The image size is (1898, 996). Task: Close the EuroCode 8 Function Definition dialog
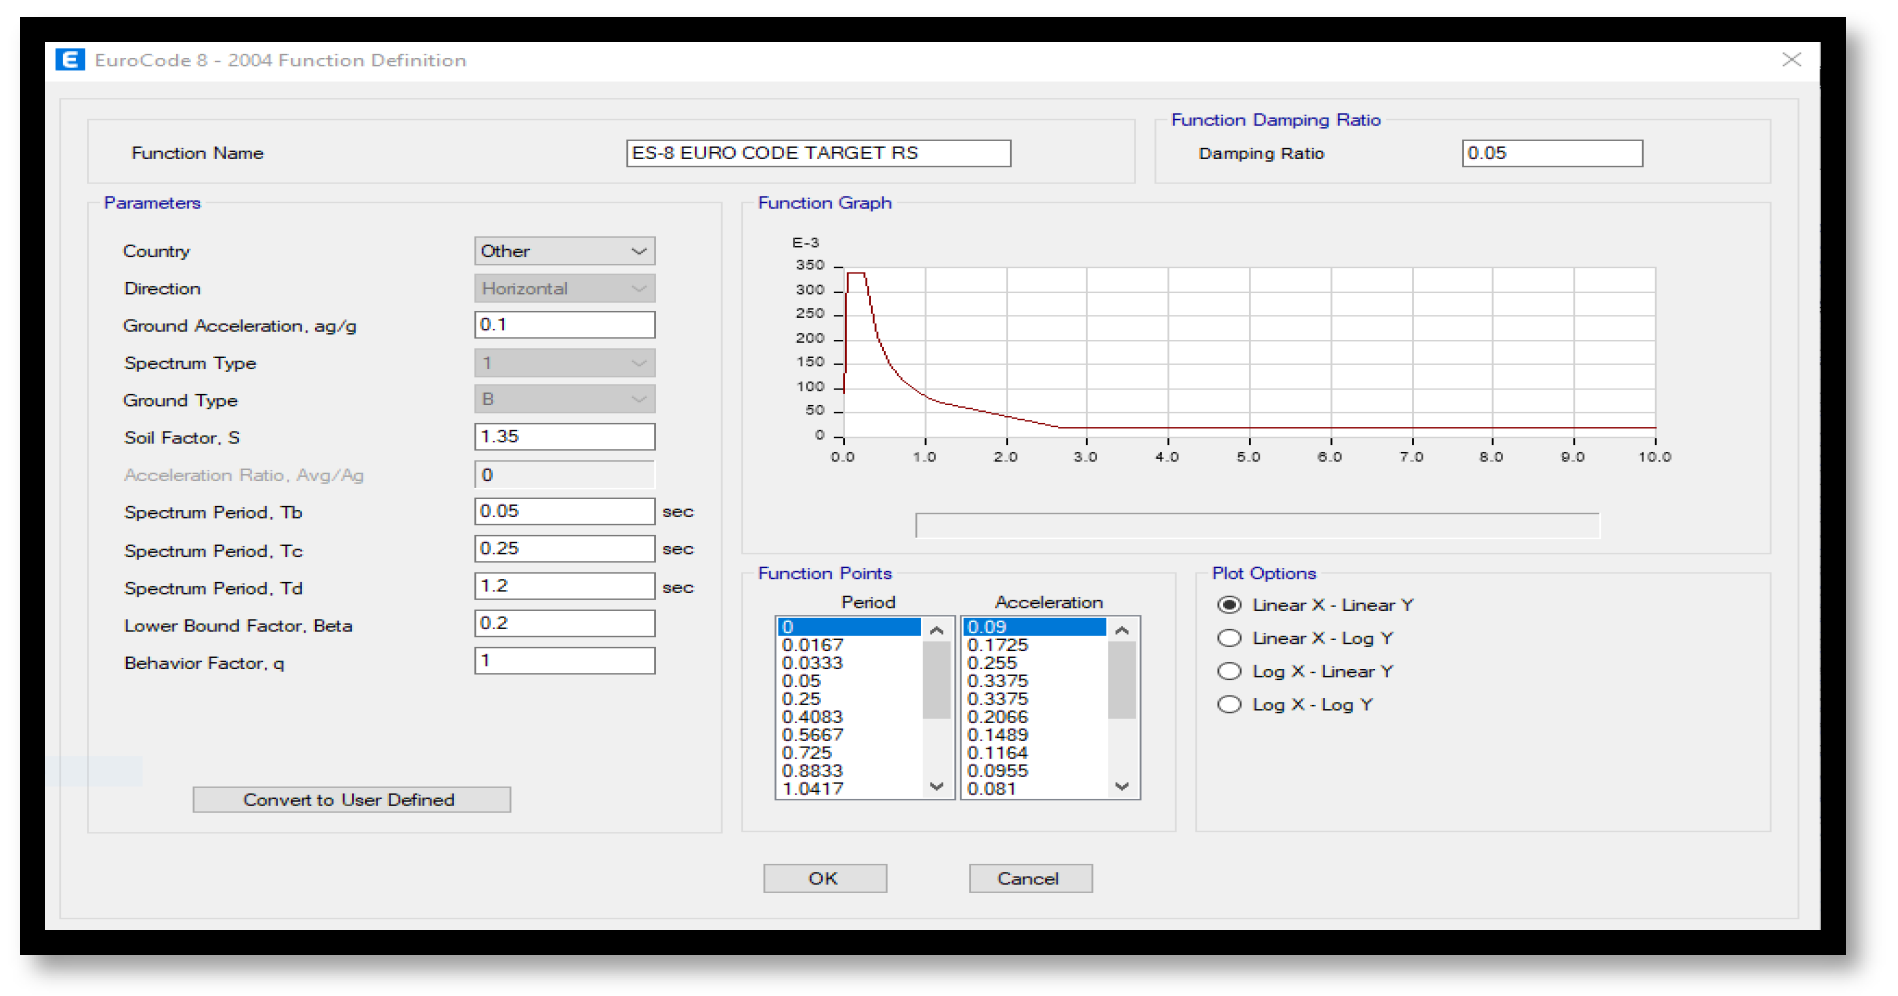[1791, 60]
